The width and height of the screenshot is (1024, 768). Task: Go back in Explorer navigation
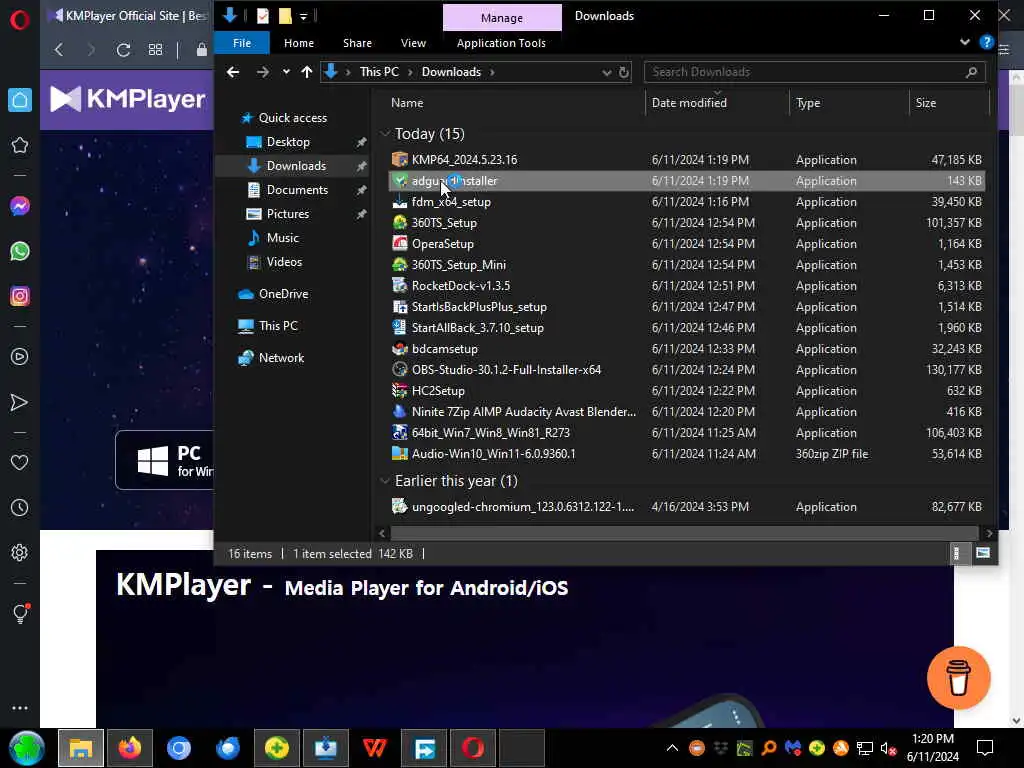tap(232, 72)
